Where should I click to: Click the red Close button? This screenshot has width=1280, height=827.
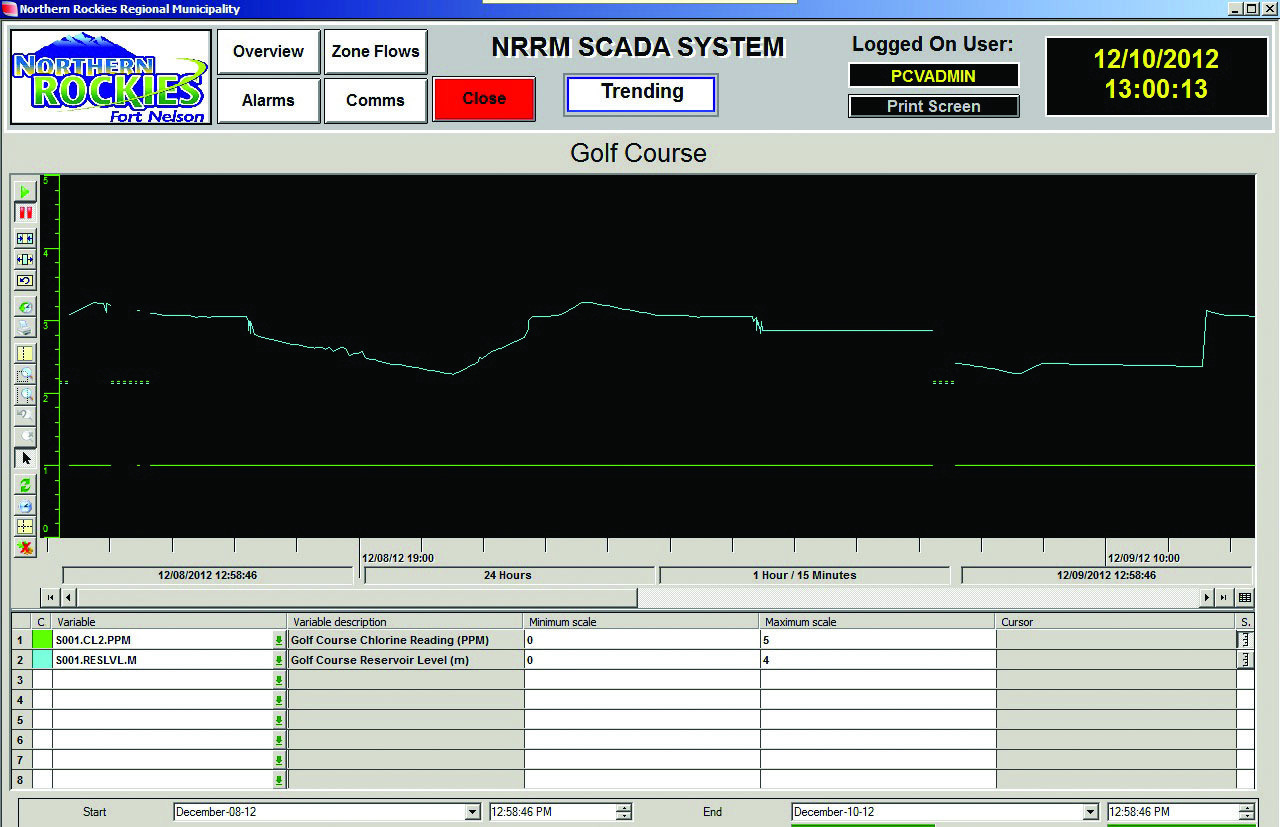[484, 99]
